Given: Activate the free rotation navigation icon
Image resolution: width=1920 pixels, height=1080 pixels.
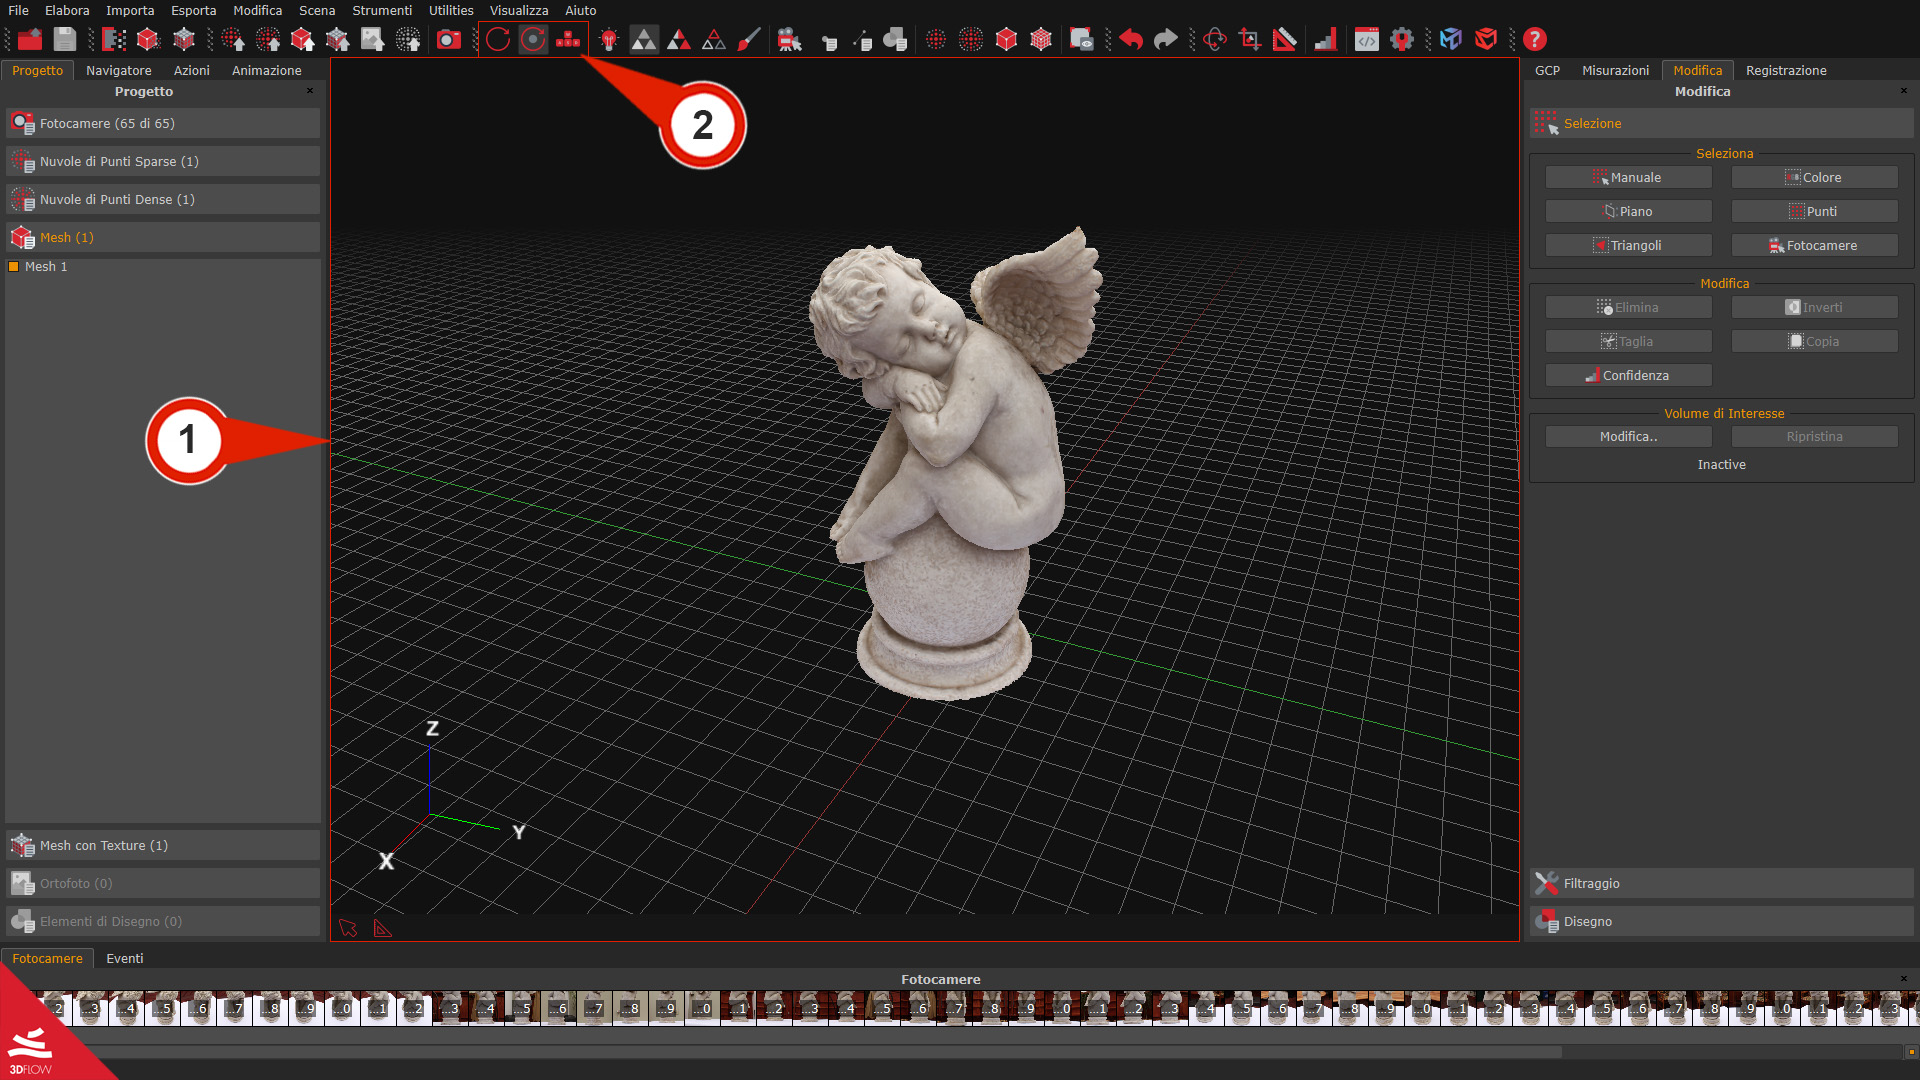Looking at the screenshot, I should (498, 40).
